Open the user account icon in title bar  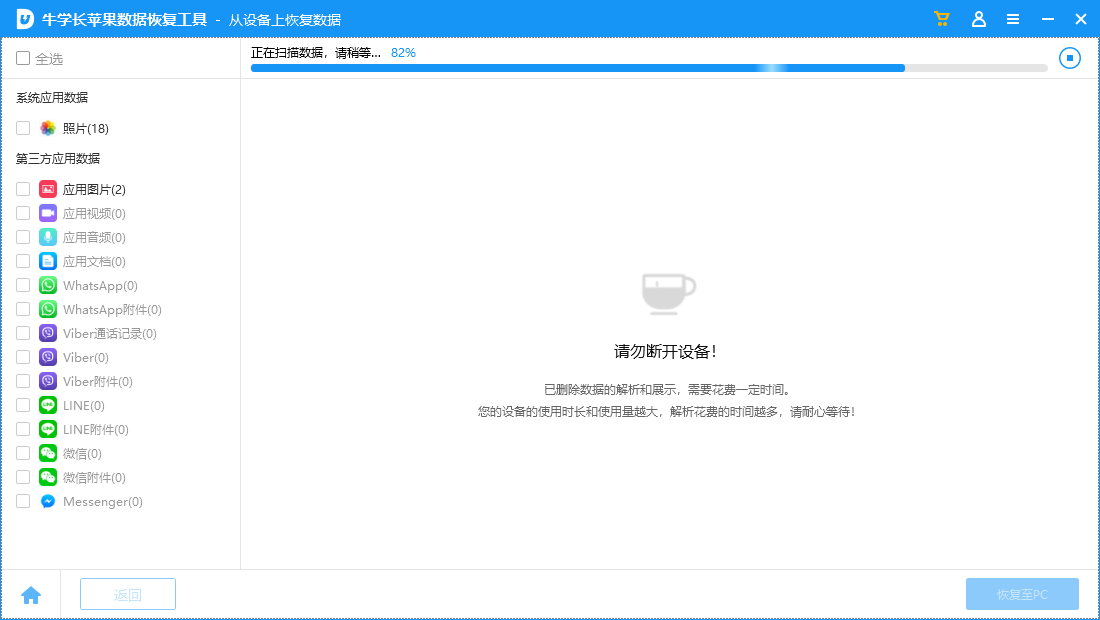(x=979, y=18)
